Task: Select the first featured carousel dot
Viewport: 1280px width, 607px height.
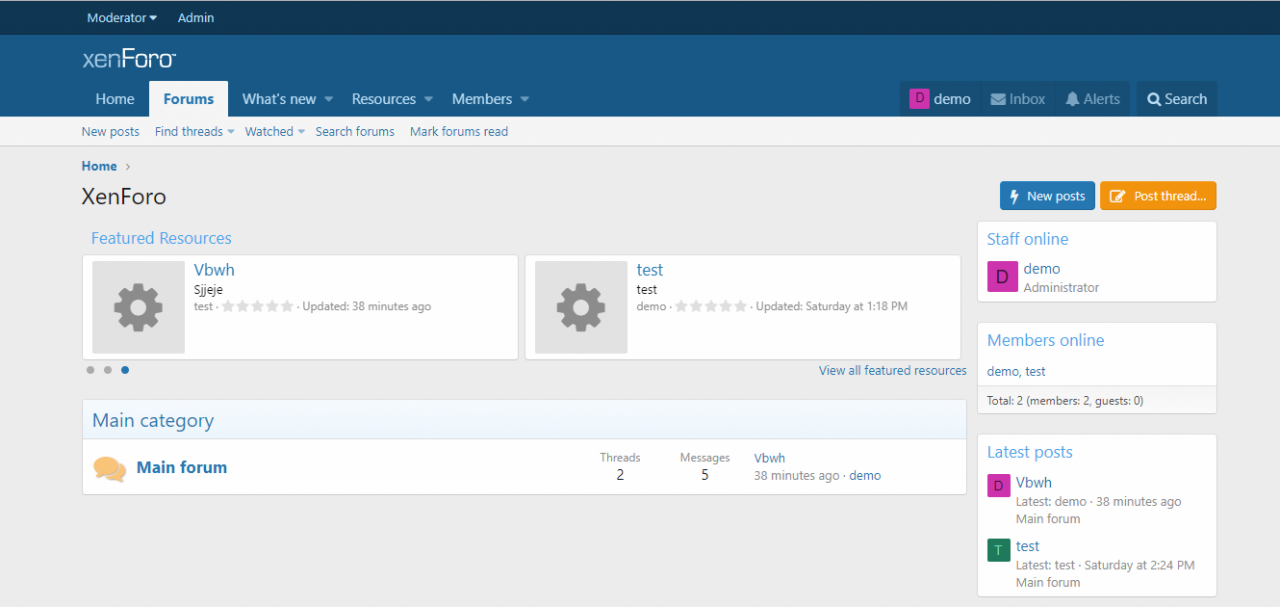Action: click(90, 370)
